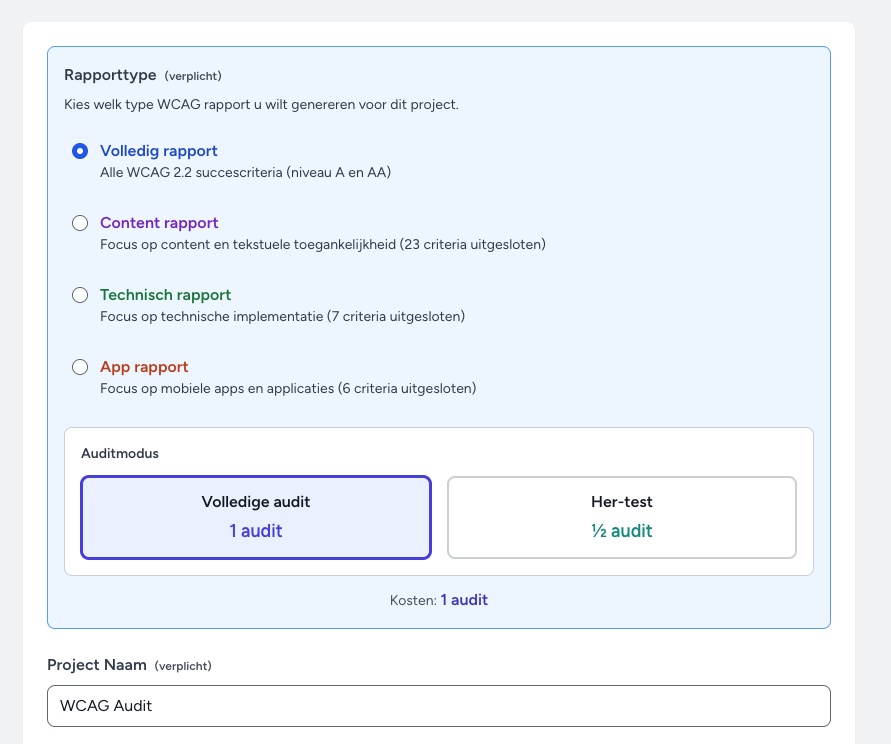Click the green 'Technisch rapport' label text
This screenshot has width=891, height=744.
[165, 295]
